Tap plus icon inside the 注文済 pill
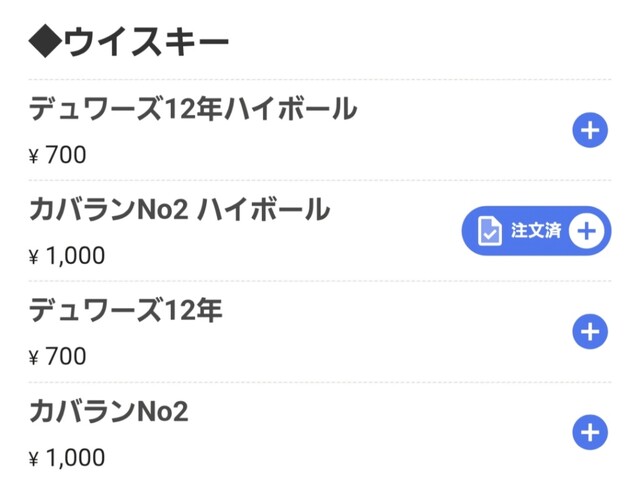The image size is (640, 480). (587, 231)
